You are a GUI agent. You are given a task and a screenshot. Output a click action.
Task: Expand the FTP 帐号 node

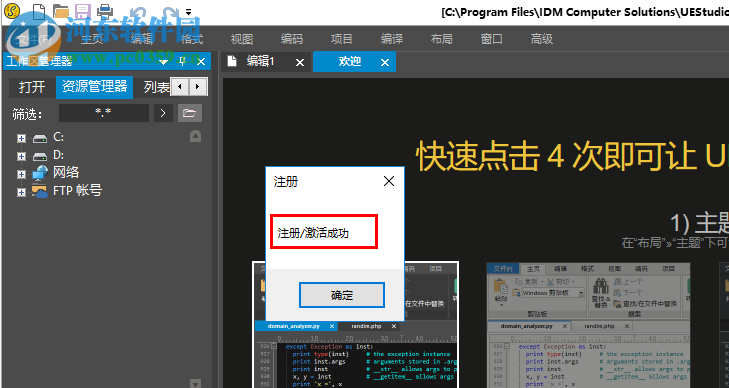[x=21, y=192]
